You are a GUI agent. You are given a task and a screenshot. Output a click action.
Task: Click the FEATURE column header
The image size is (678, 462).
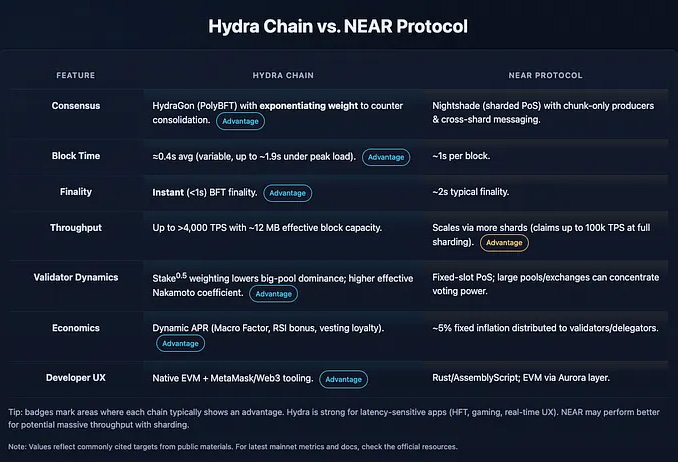[x=76, y=76]
